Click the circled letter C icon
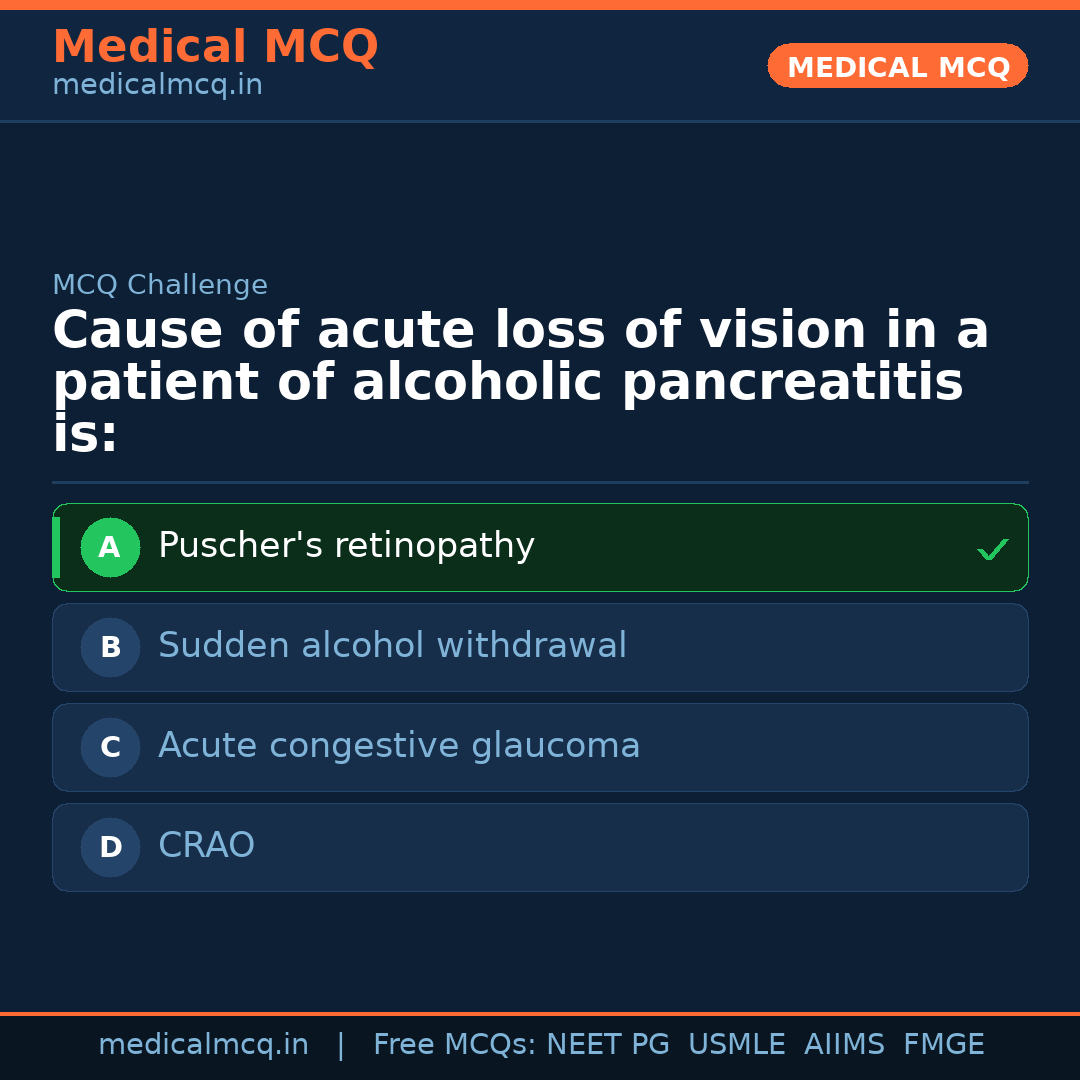This screenshot has height=1080, width=1080. [x=110, y=747]
